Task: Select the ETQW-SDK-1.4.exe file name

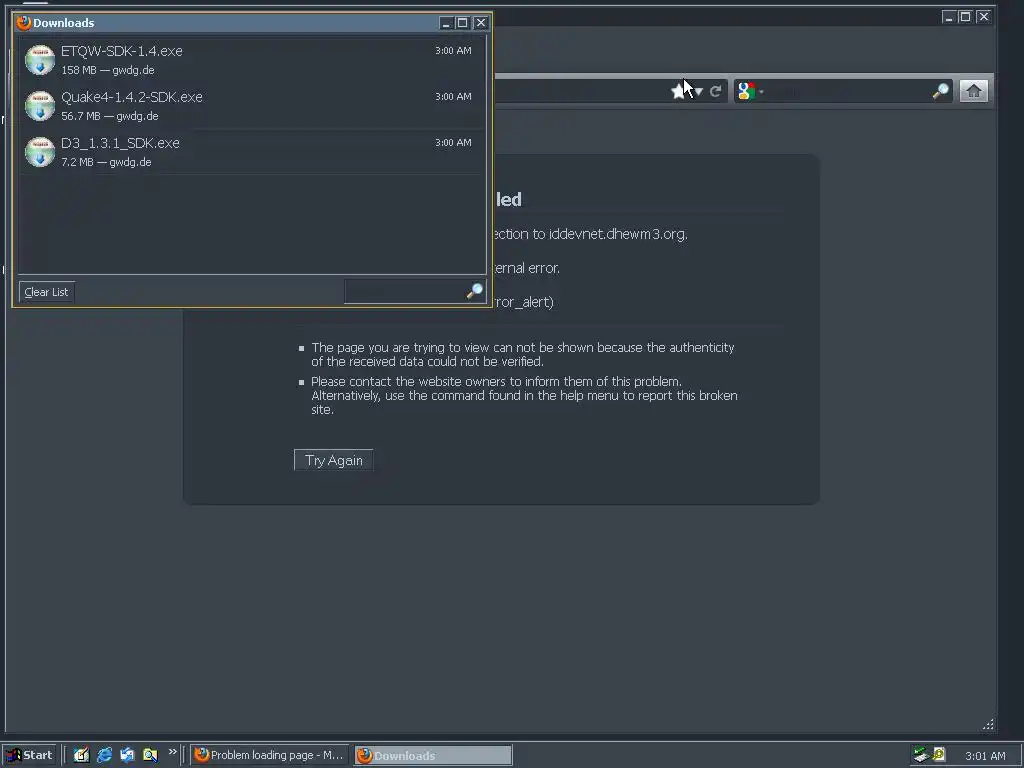Action: coord(121,51)
